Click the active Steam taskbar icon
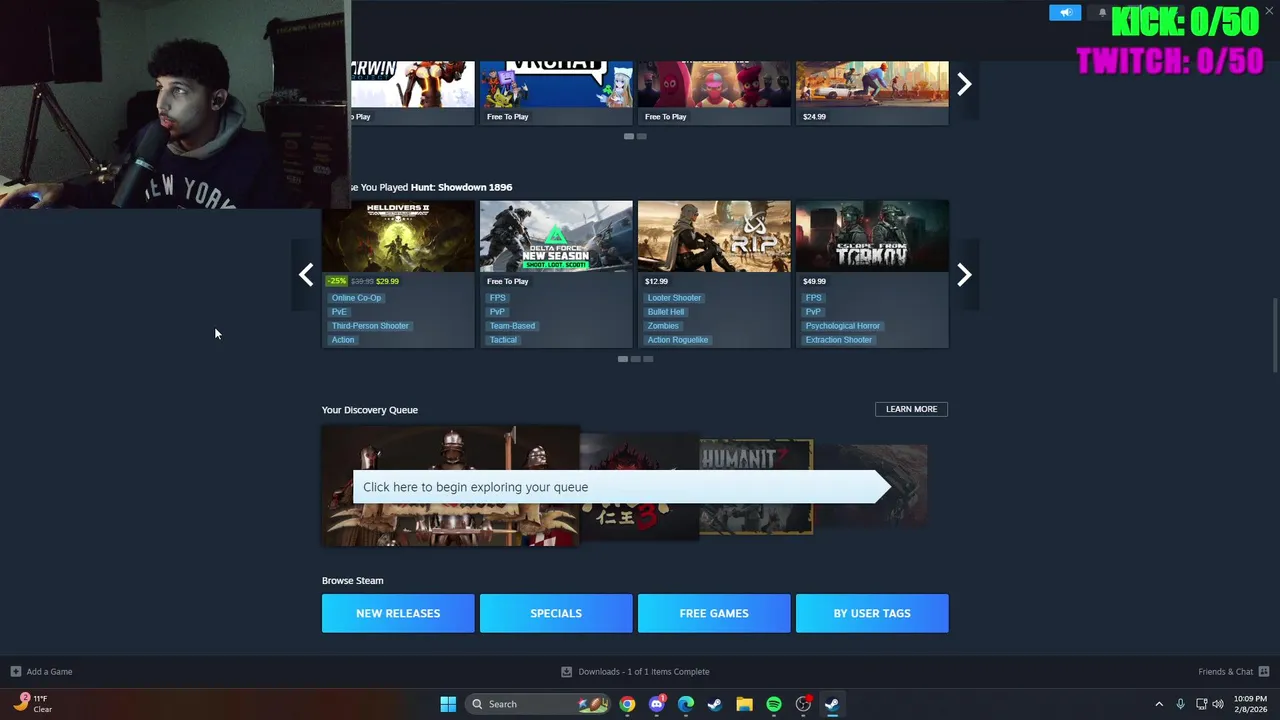The height and width of the screenshot is (720, 1280). (x=832, y=704)
